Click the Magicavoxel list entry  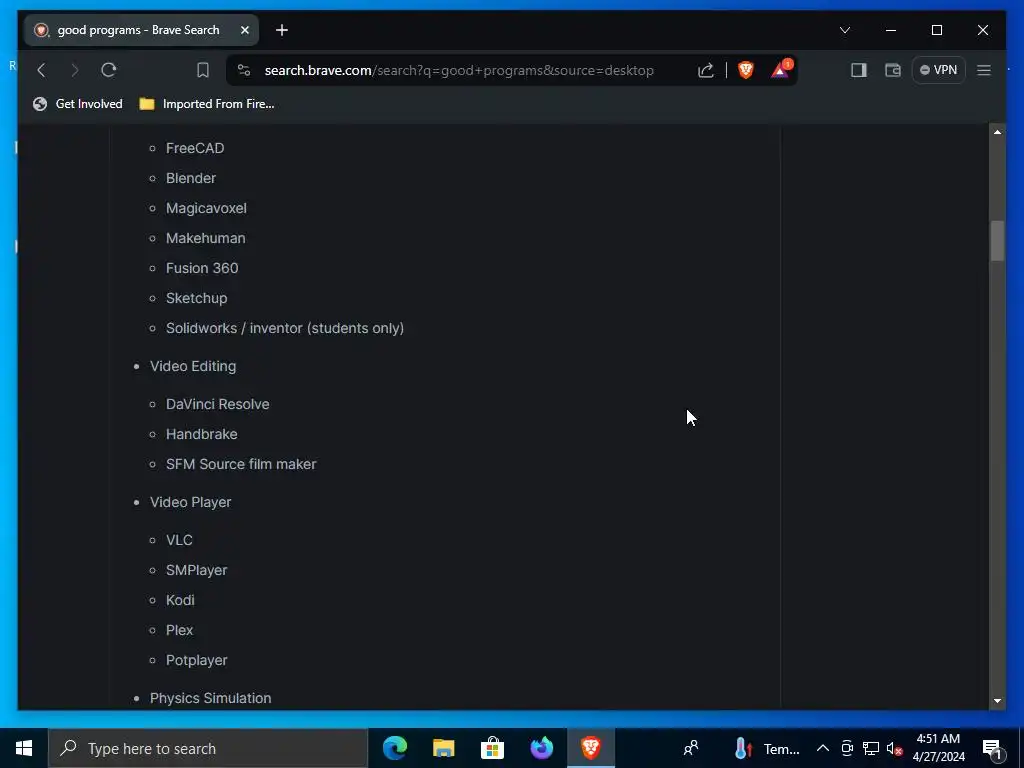coord(206,208)
